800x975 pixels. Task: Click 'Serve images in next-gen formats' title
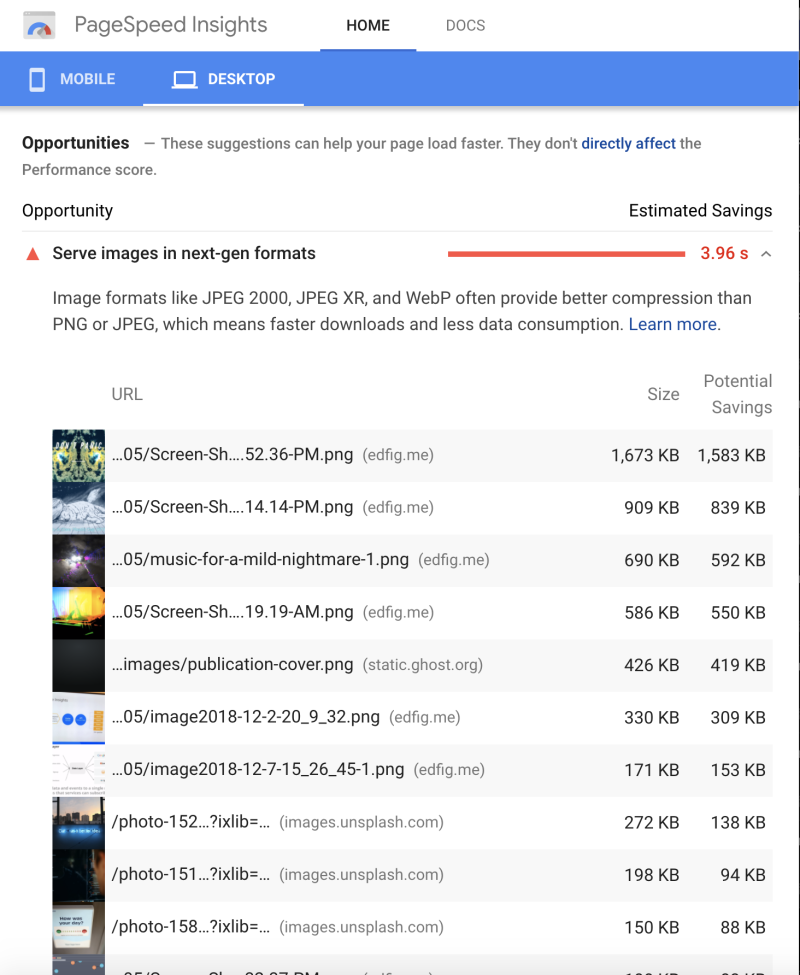point(184,254)
